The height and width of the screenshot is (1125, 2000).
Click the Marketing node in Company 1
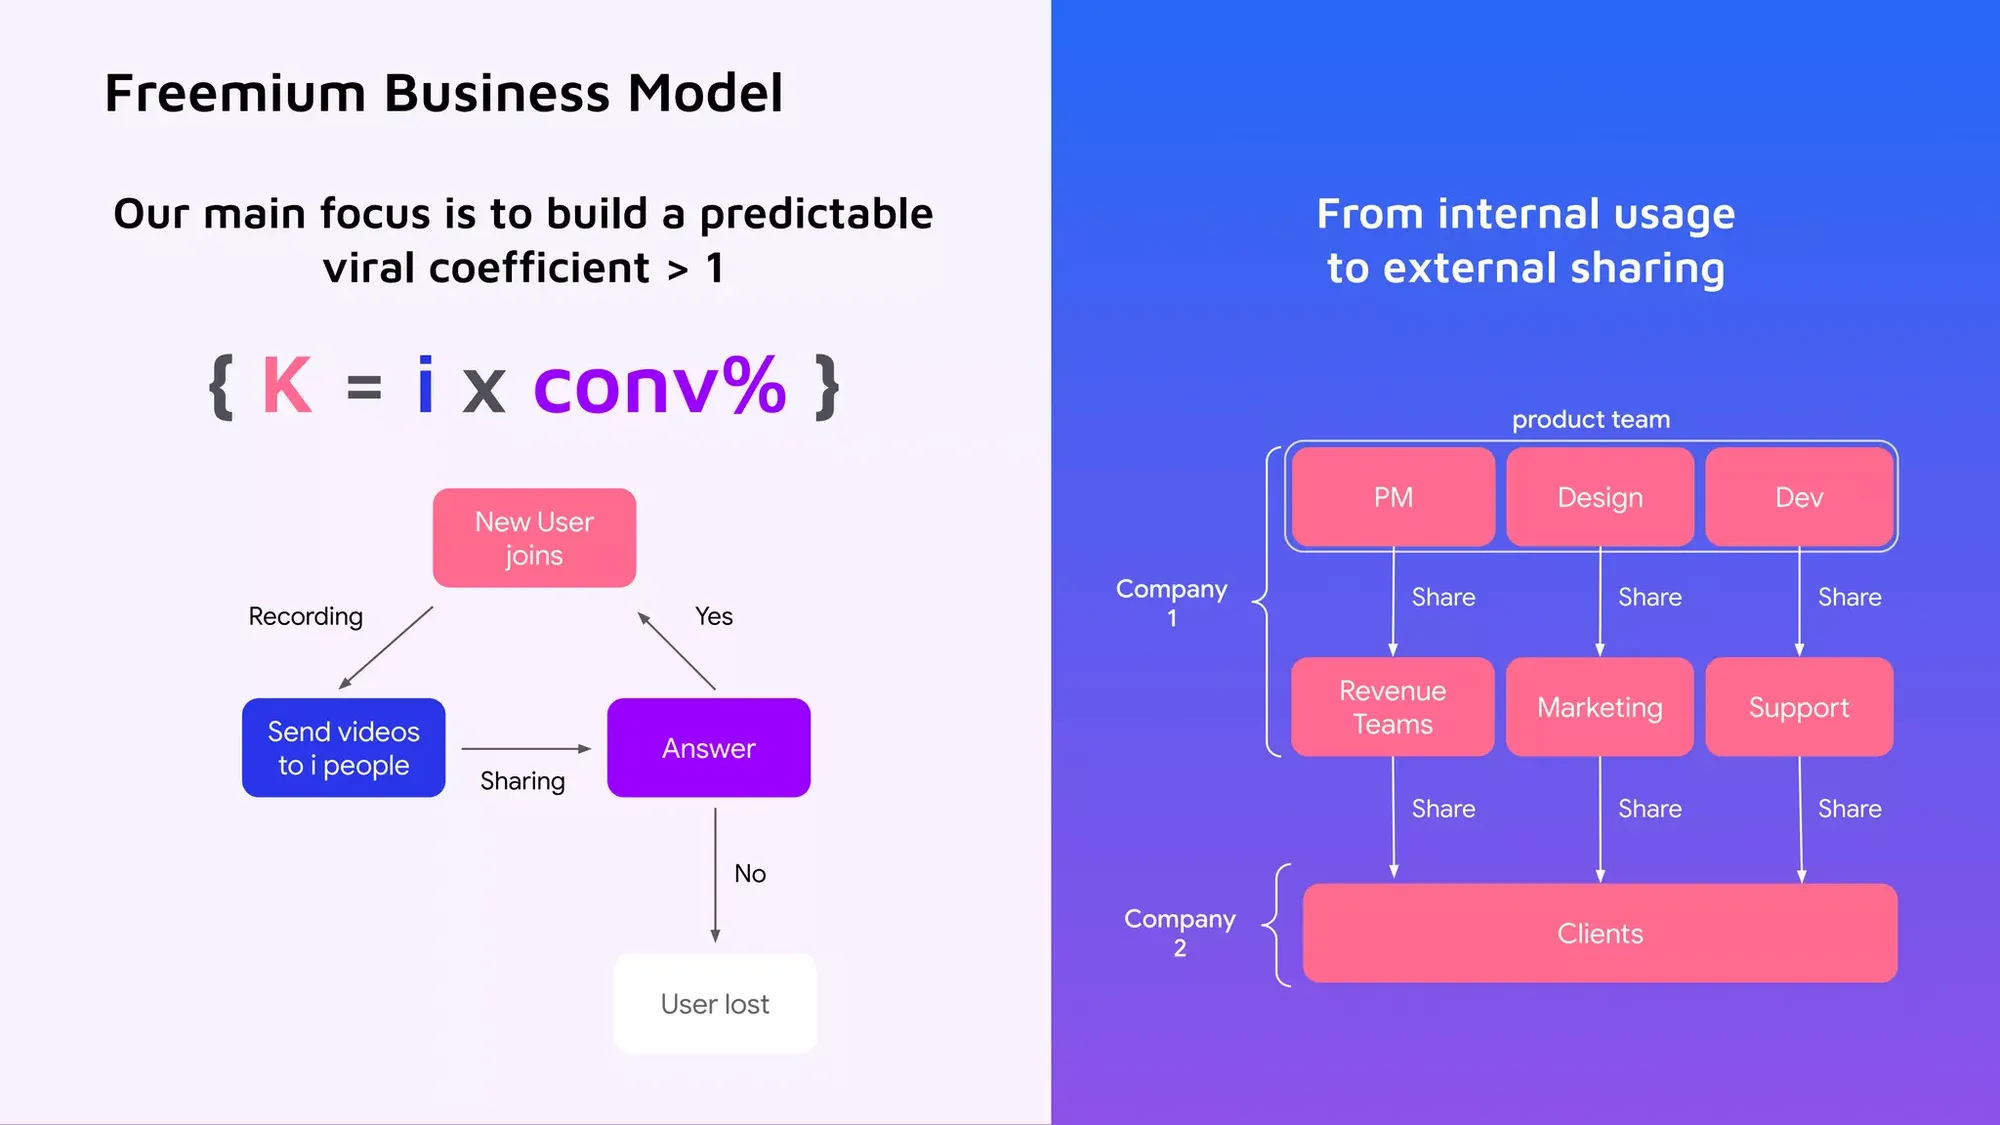(1599, 706)
